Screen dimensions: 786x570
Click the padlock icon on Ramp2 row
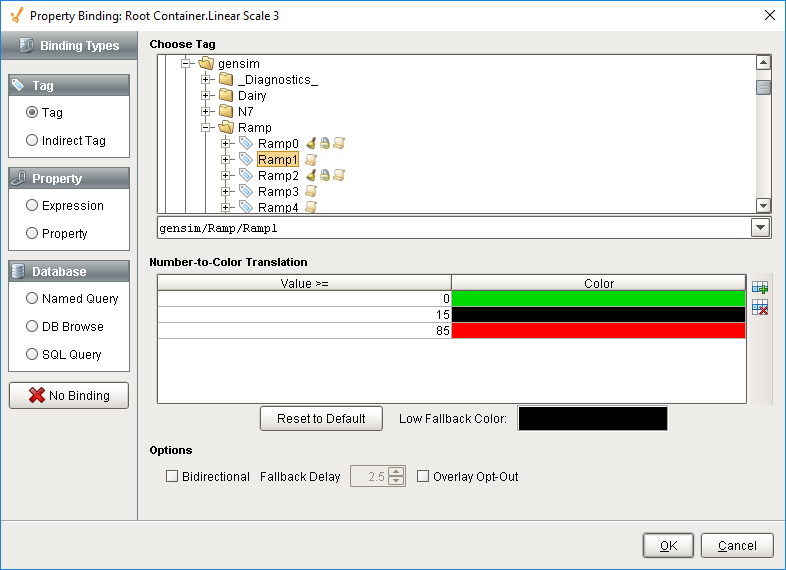pyautogui.click(x=325, y=175)
